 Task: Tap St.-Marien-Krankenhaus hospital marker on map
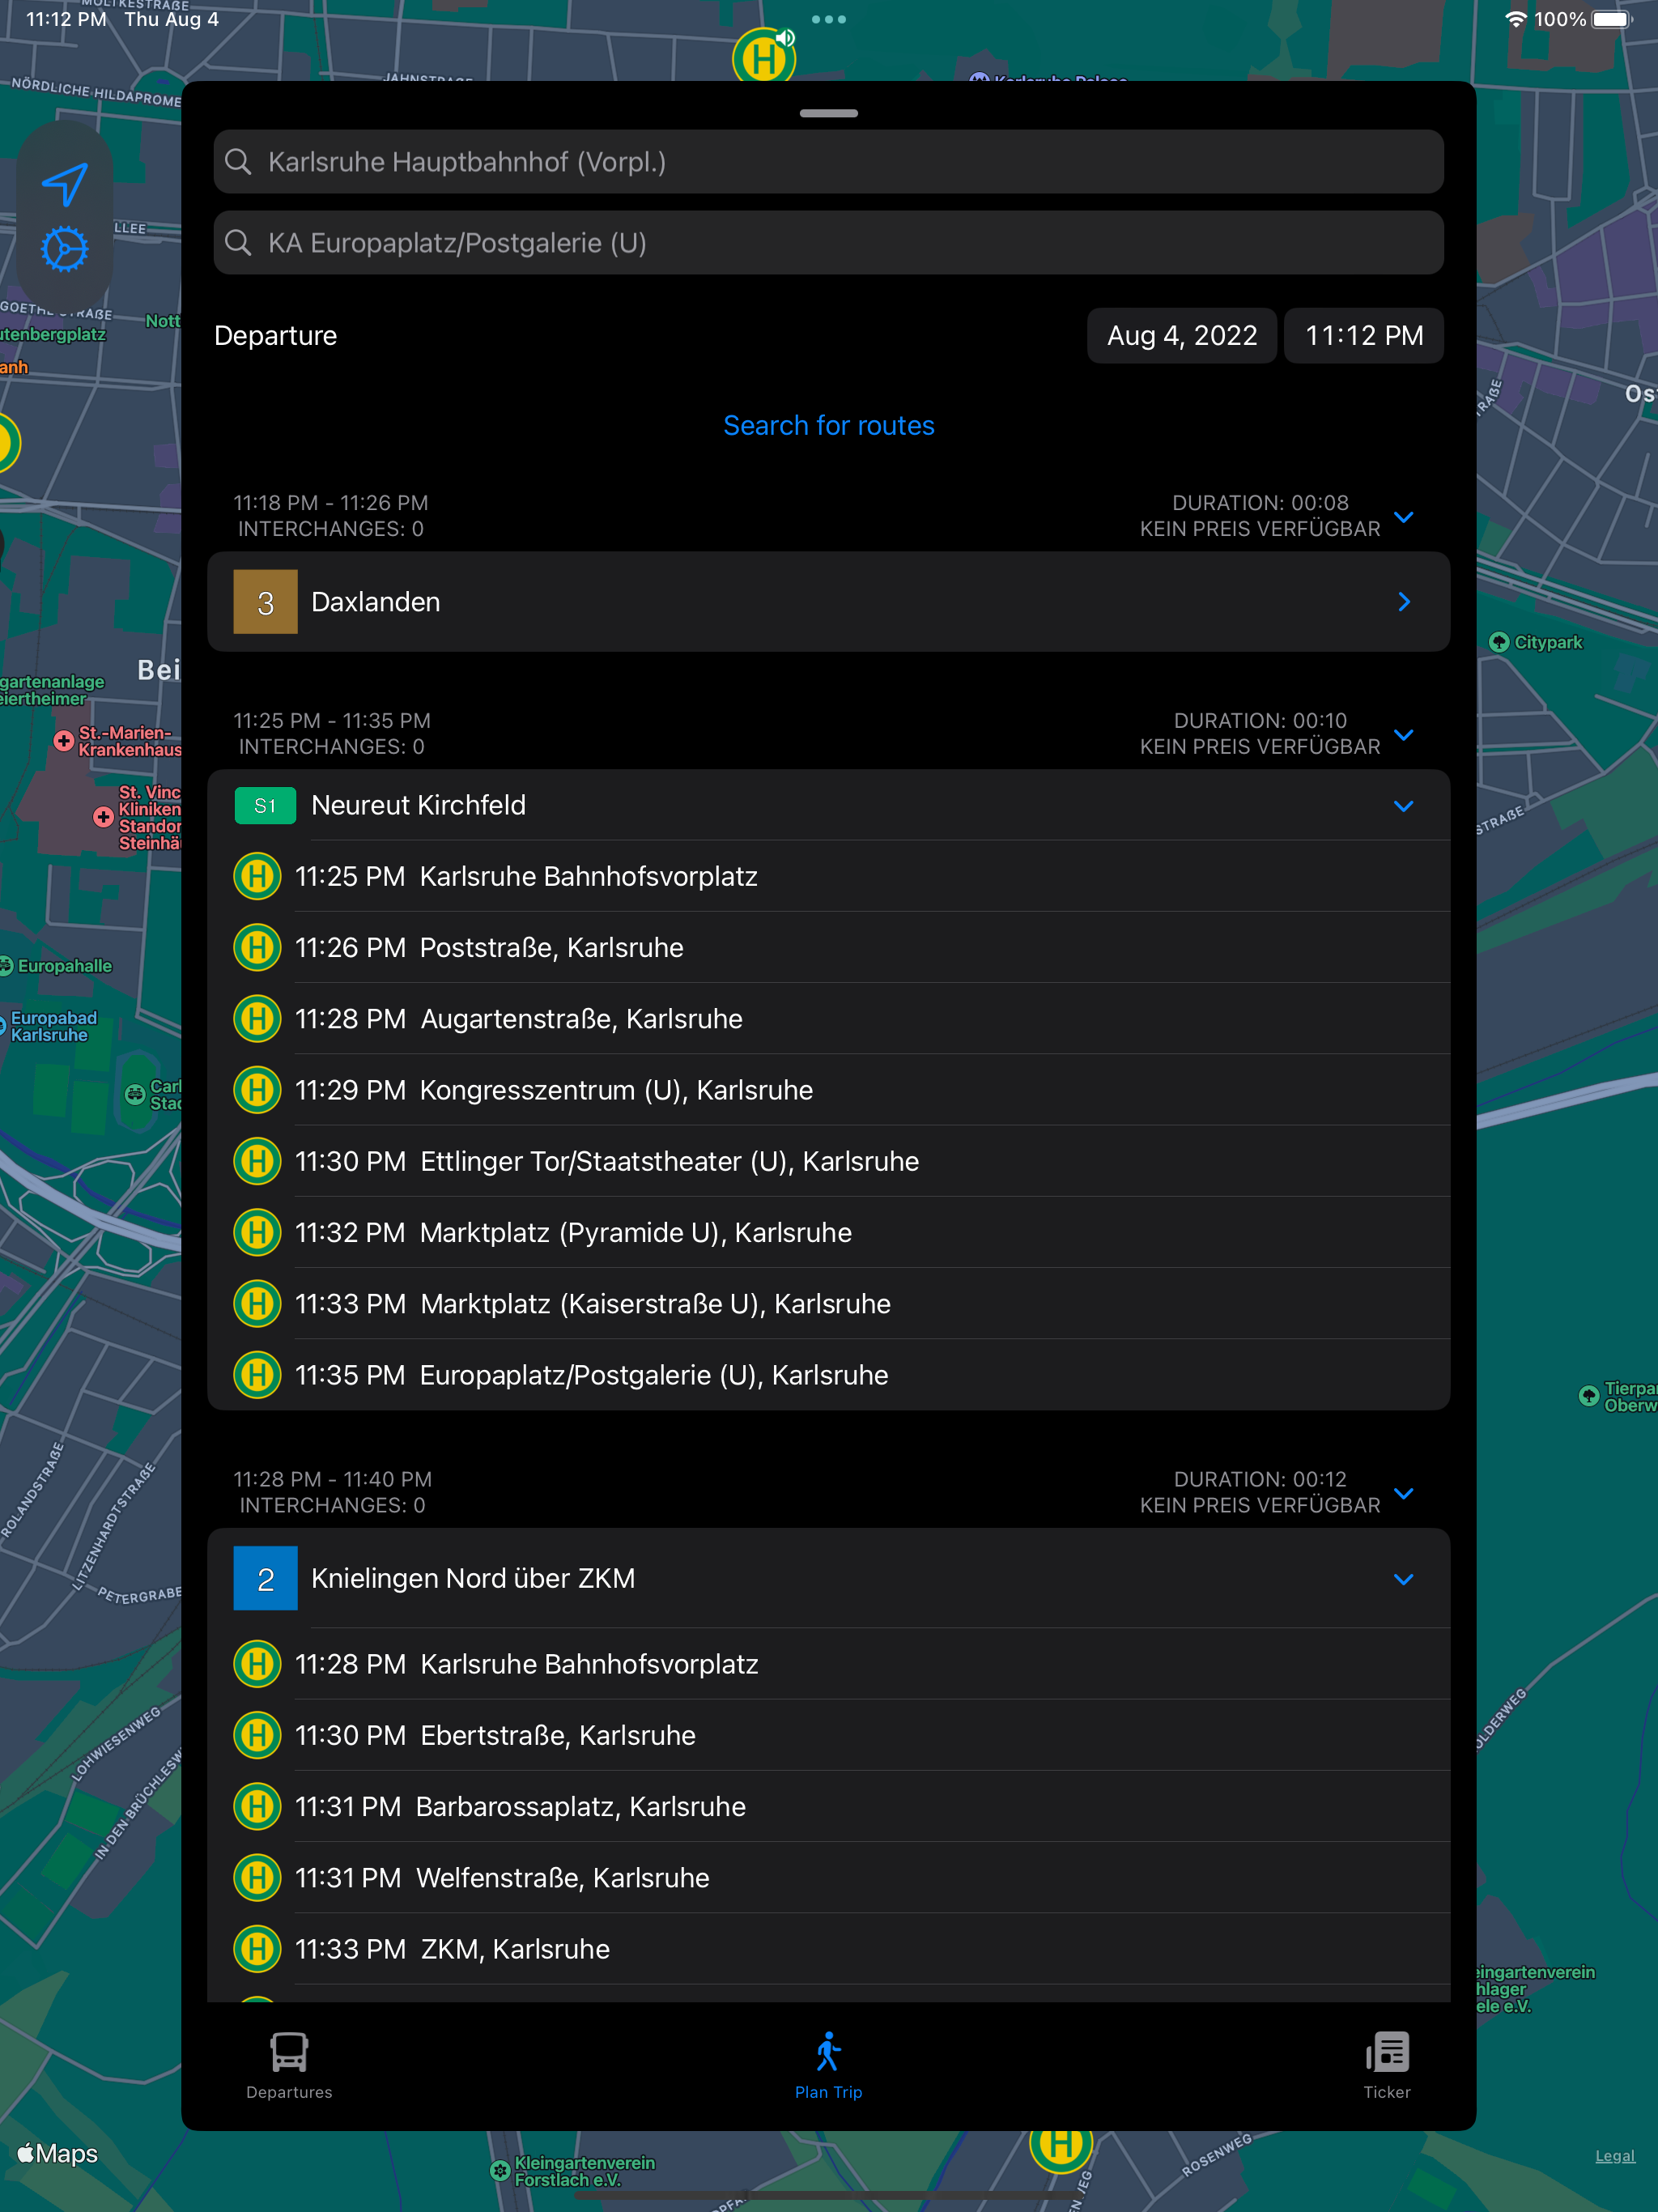(x=63, y=741)
